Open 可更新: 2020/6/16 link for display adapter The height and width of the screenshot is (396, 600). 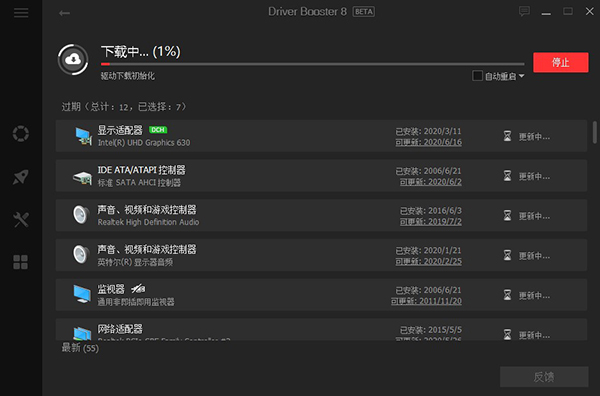point(428,142)
